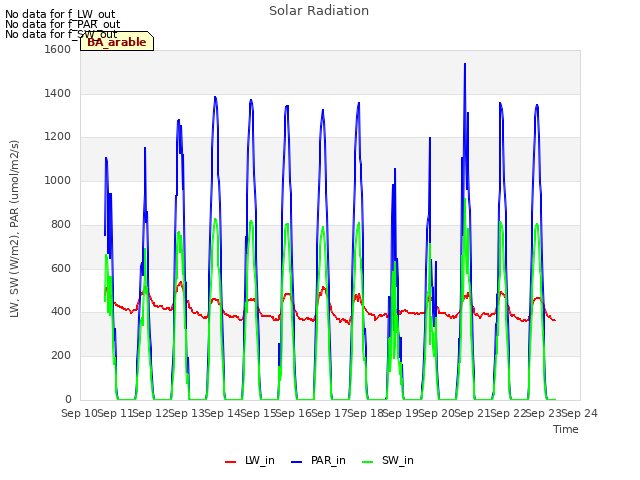
Task: Click 'No data for f_SW_out' message
Action: (x=61, y=34)
